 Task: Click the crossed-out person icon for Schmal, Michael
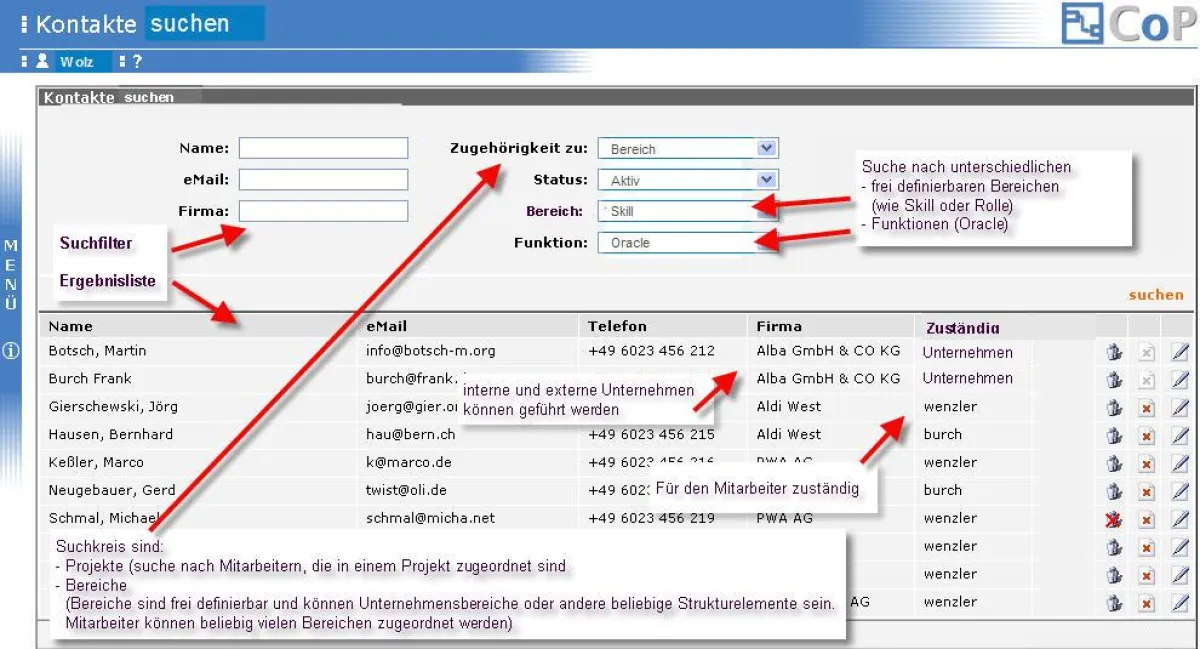point(1114,520)
